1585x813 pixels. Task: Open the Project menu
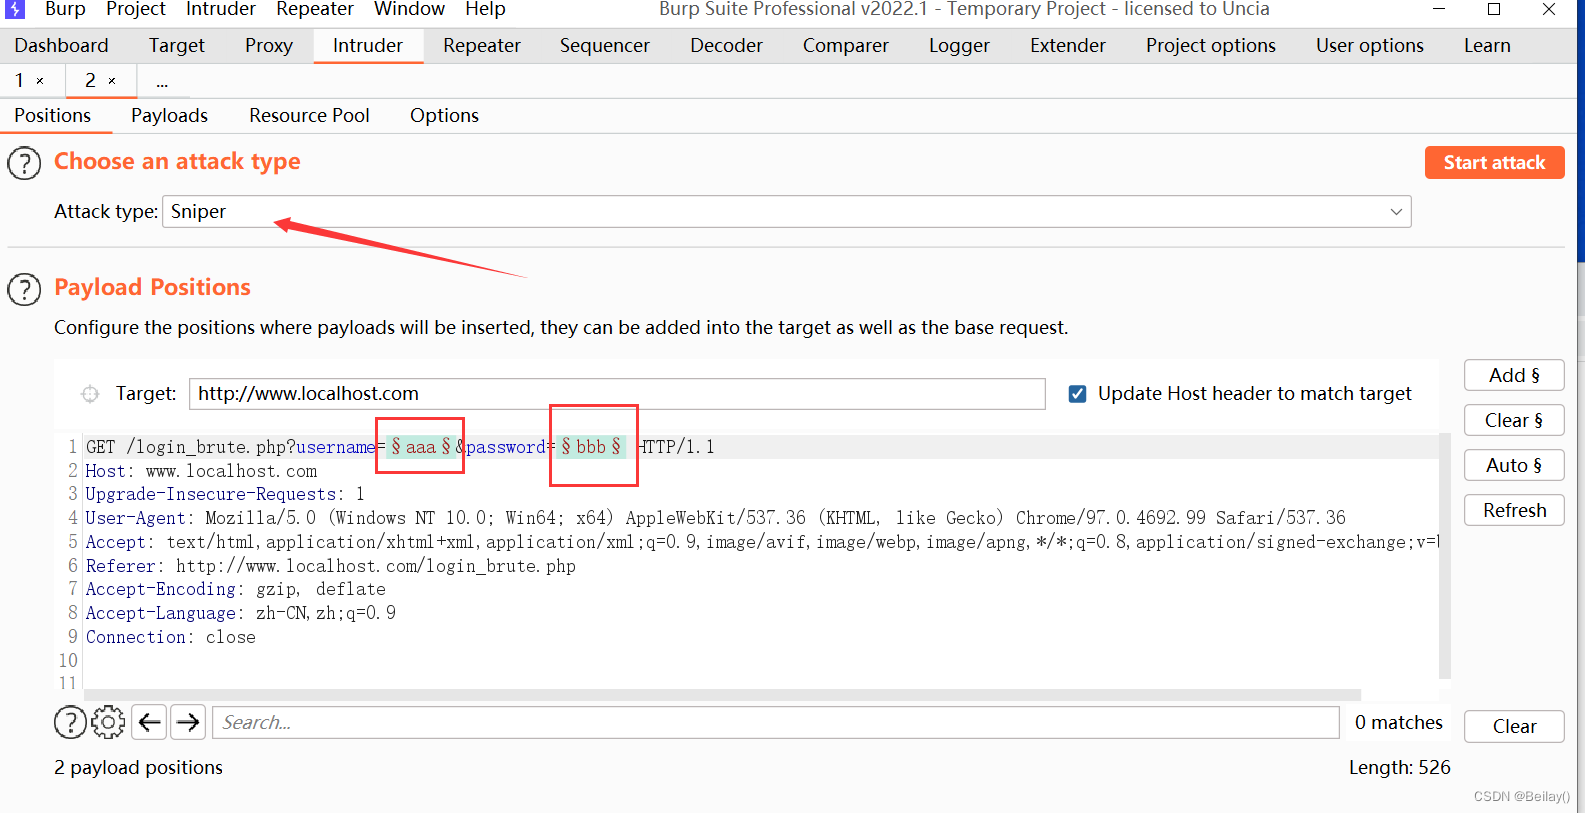click(x=136, y=9)
